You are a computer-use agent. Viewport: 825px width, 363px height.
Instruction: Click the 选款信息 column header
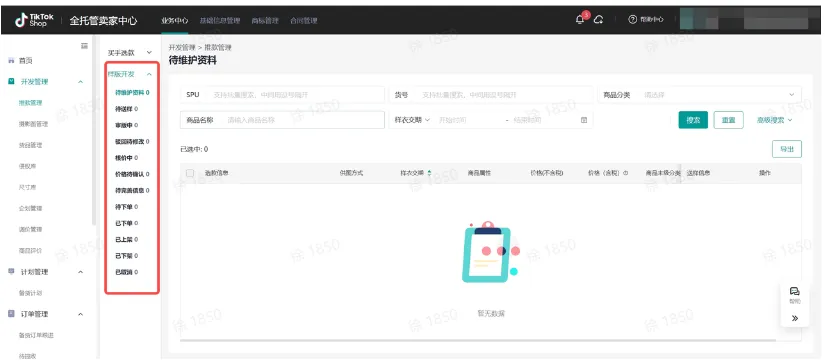(x=216, y=173)
